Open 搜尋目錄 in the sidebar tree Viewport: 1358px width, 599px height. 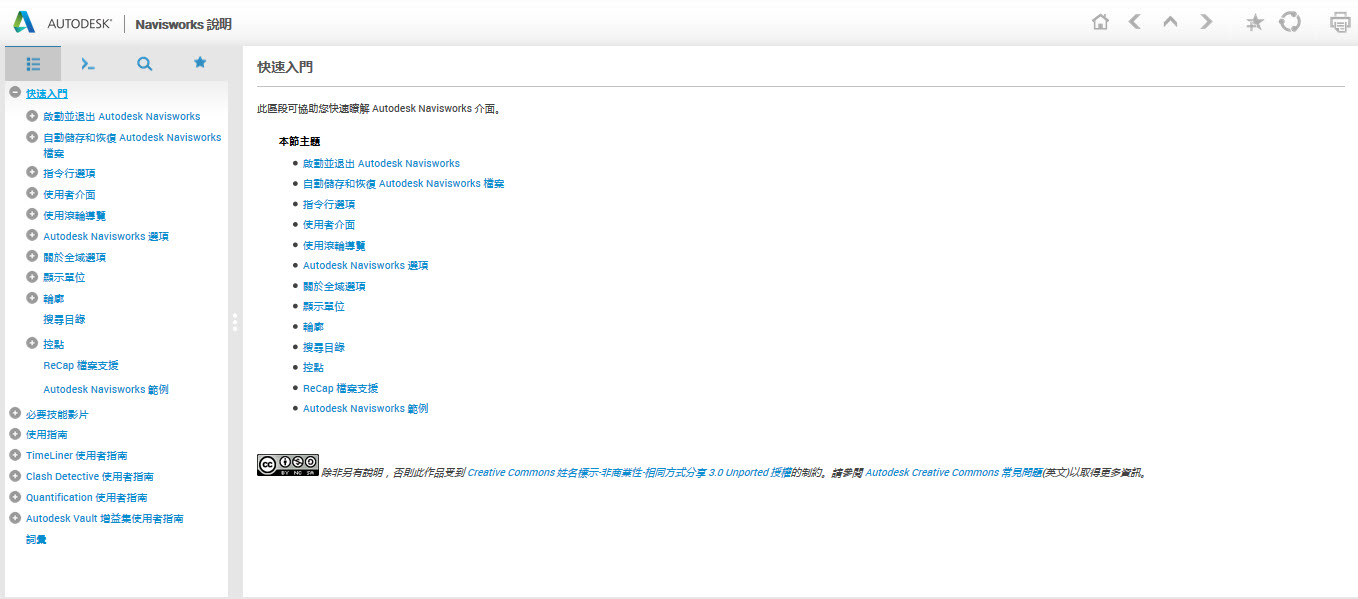coord(64,320)
